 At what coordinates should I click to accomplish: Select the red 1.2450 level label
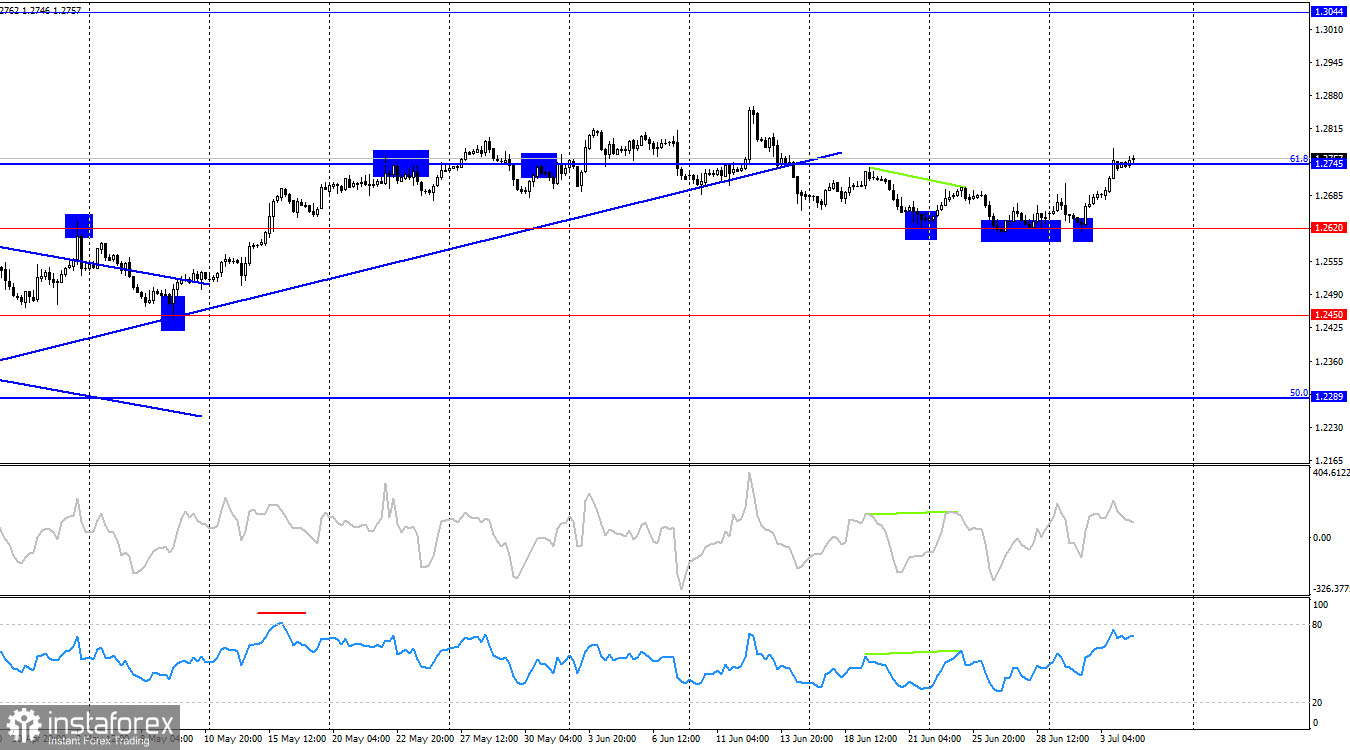click(x=1328, y=315)
